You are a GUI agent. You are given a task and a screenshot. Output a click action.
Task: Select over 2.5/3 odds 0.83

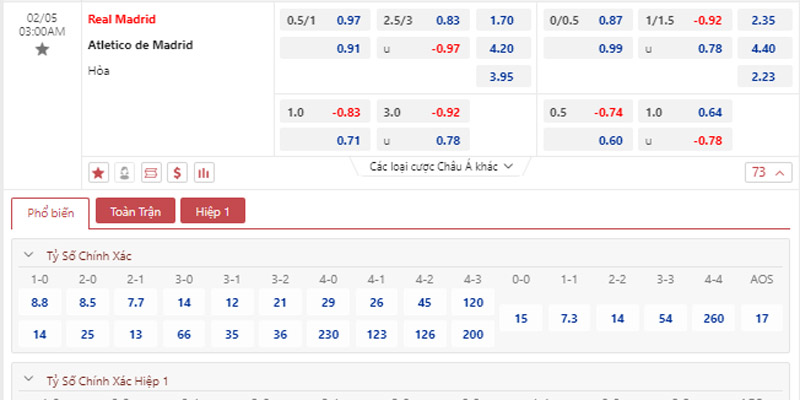click(x=423, y=20)
